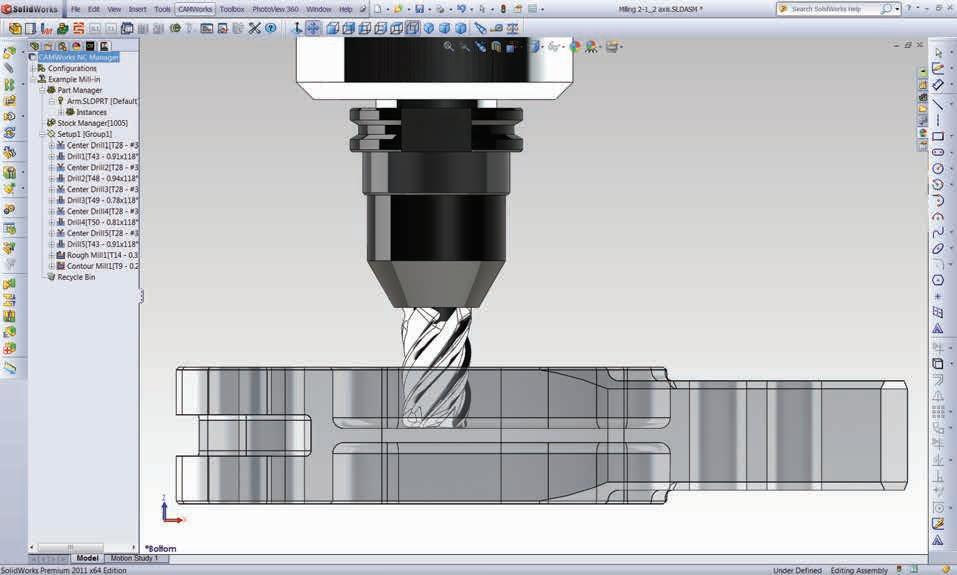The width and height of the screenshot is (957, 575).
Task: Click the New document icon
Action: 378,9
